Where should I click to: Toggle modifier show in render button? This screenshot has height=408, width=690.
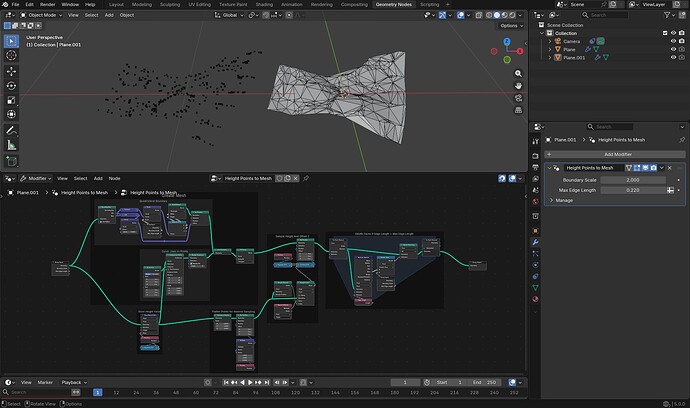pos(653,168)
